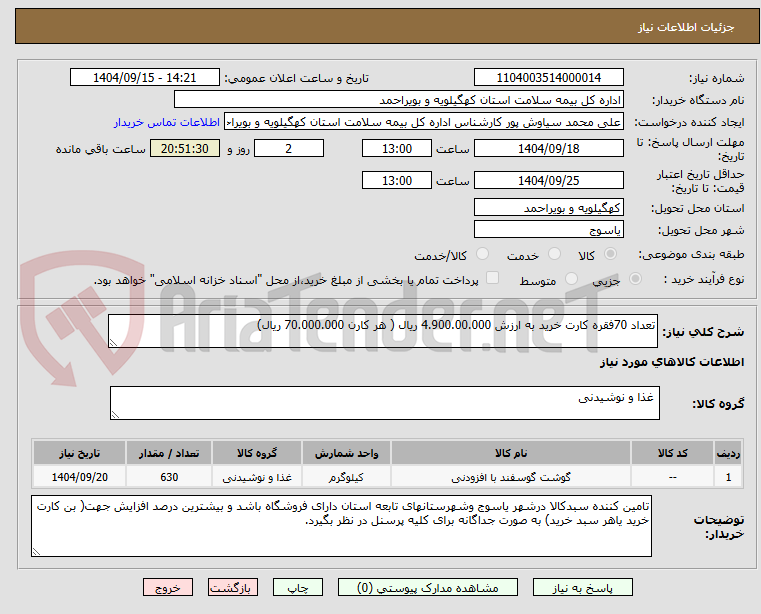
Task: Click the remaining days field showing 2
Action: (289, 149)
